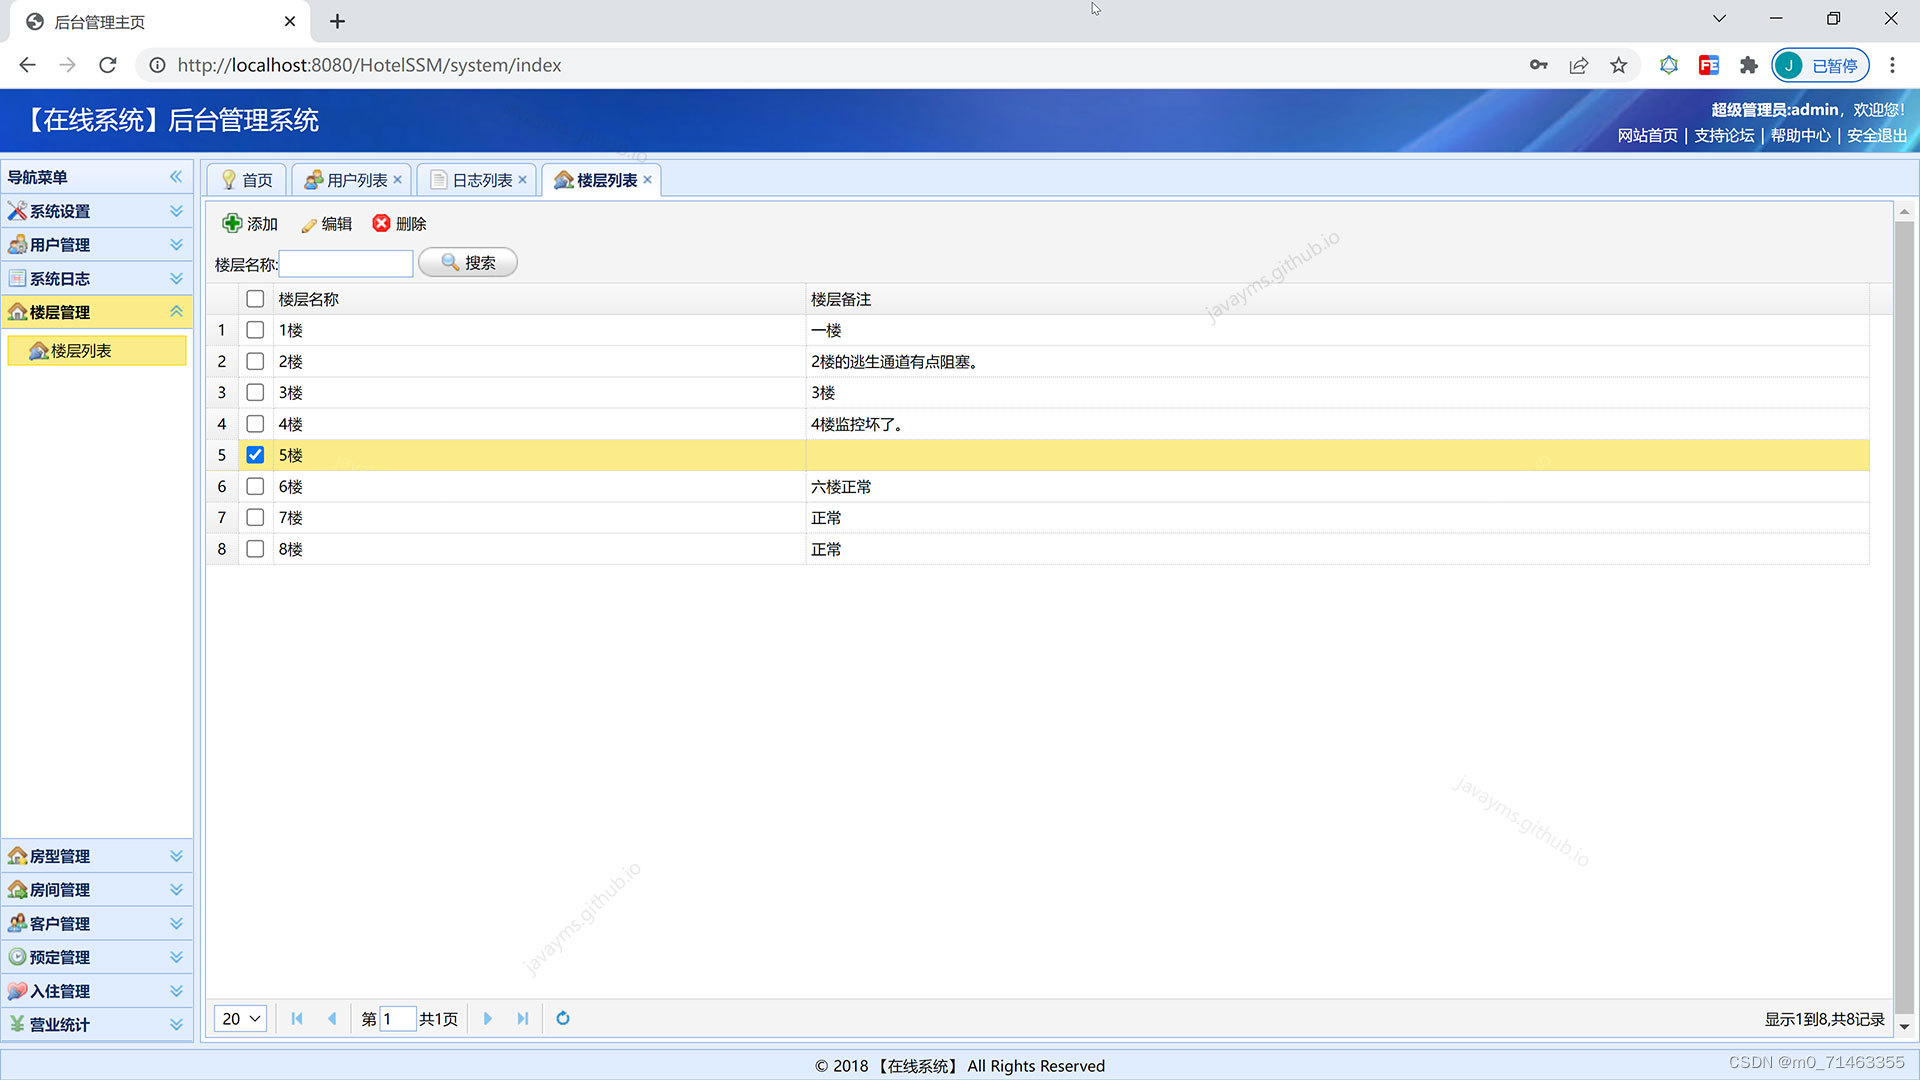Screen dimensions: 1920x1080
Task: Click the 搜索 search button
Action: (468, 262)
